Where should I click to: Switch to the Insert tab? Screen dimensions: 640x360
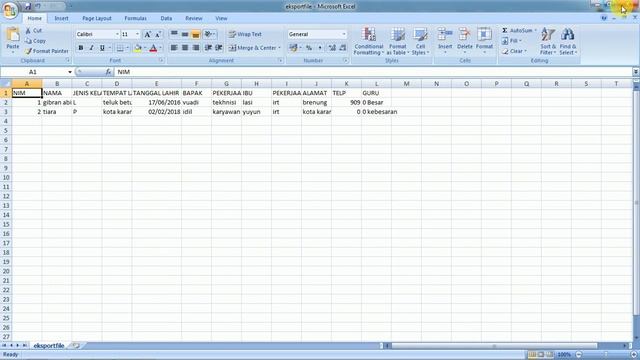(61, 18)
